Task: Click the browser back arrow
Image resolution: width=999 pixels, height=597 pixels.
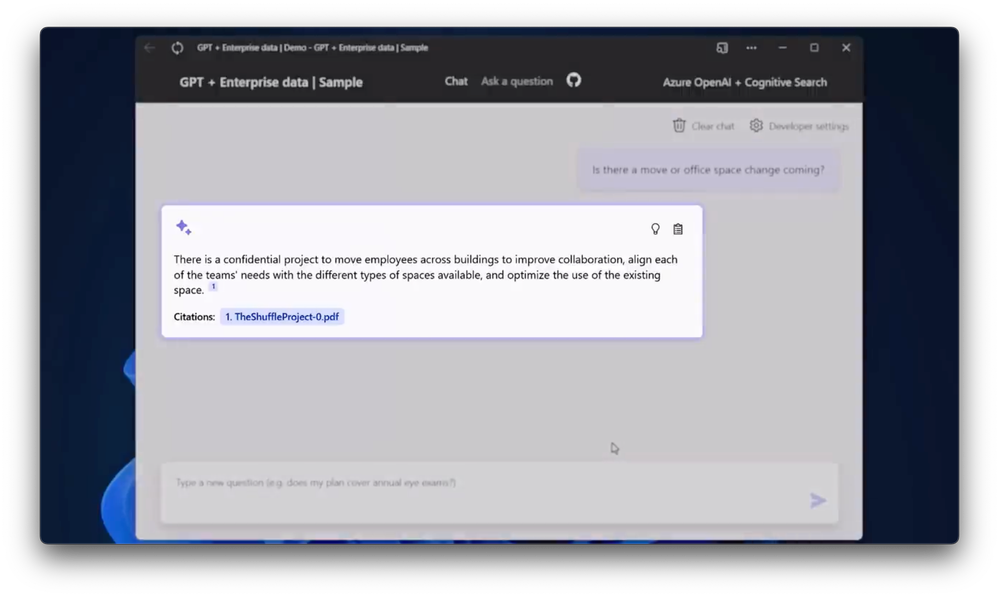Action: pyautogui.click(x=150, y=48)
